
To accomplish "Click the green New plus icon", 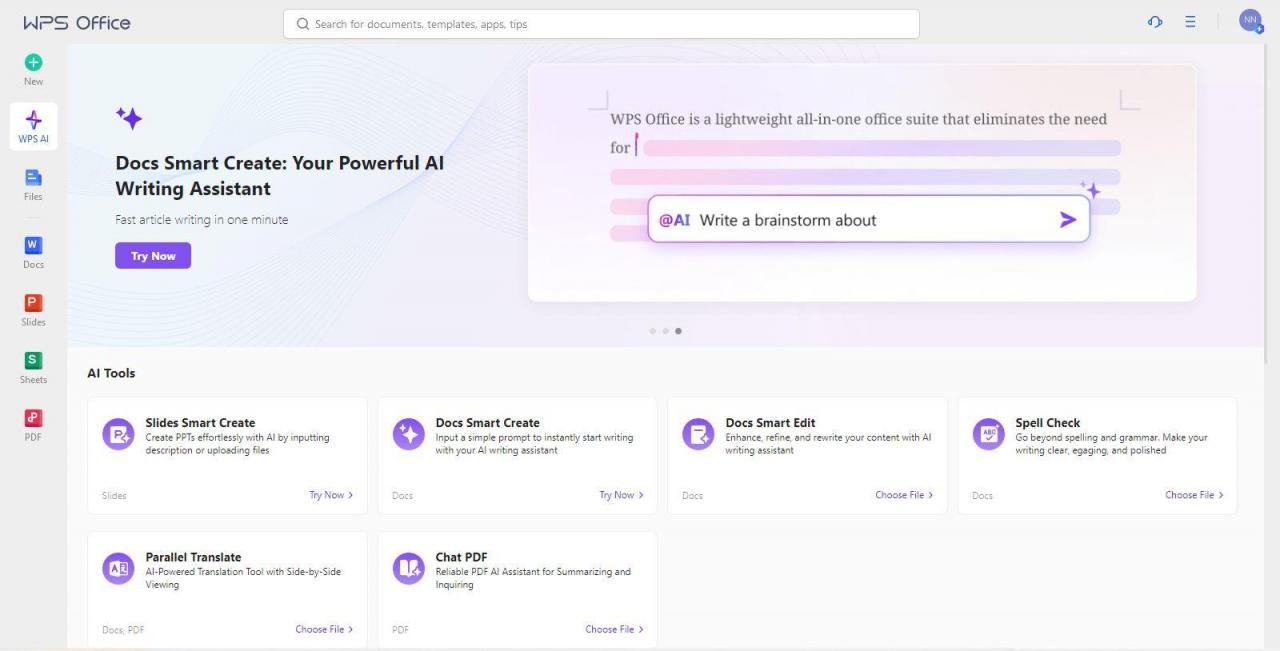I will 34,62.
